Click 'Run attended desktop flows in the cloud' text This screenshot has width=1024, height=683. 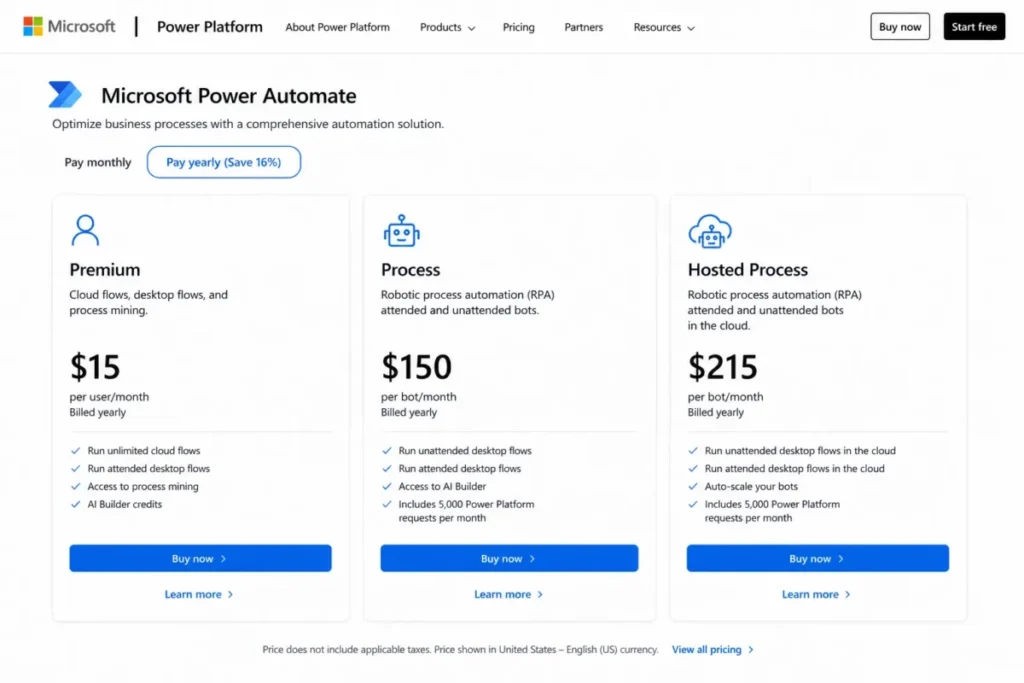tap(795, 469)
